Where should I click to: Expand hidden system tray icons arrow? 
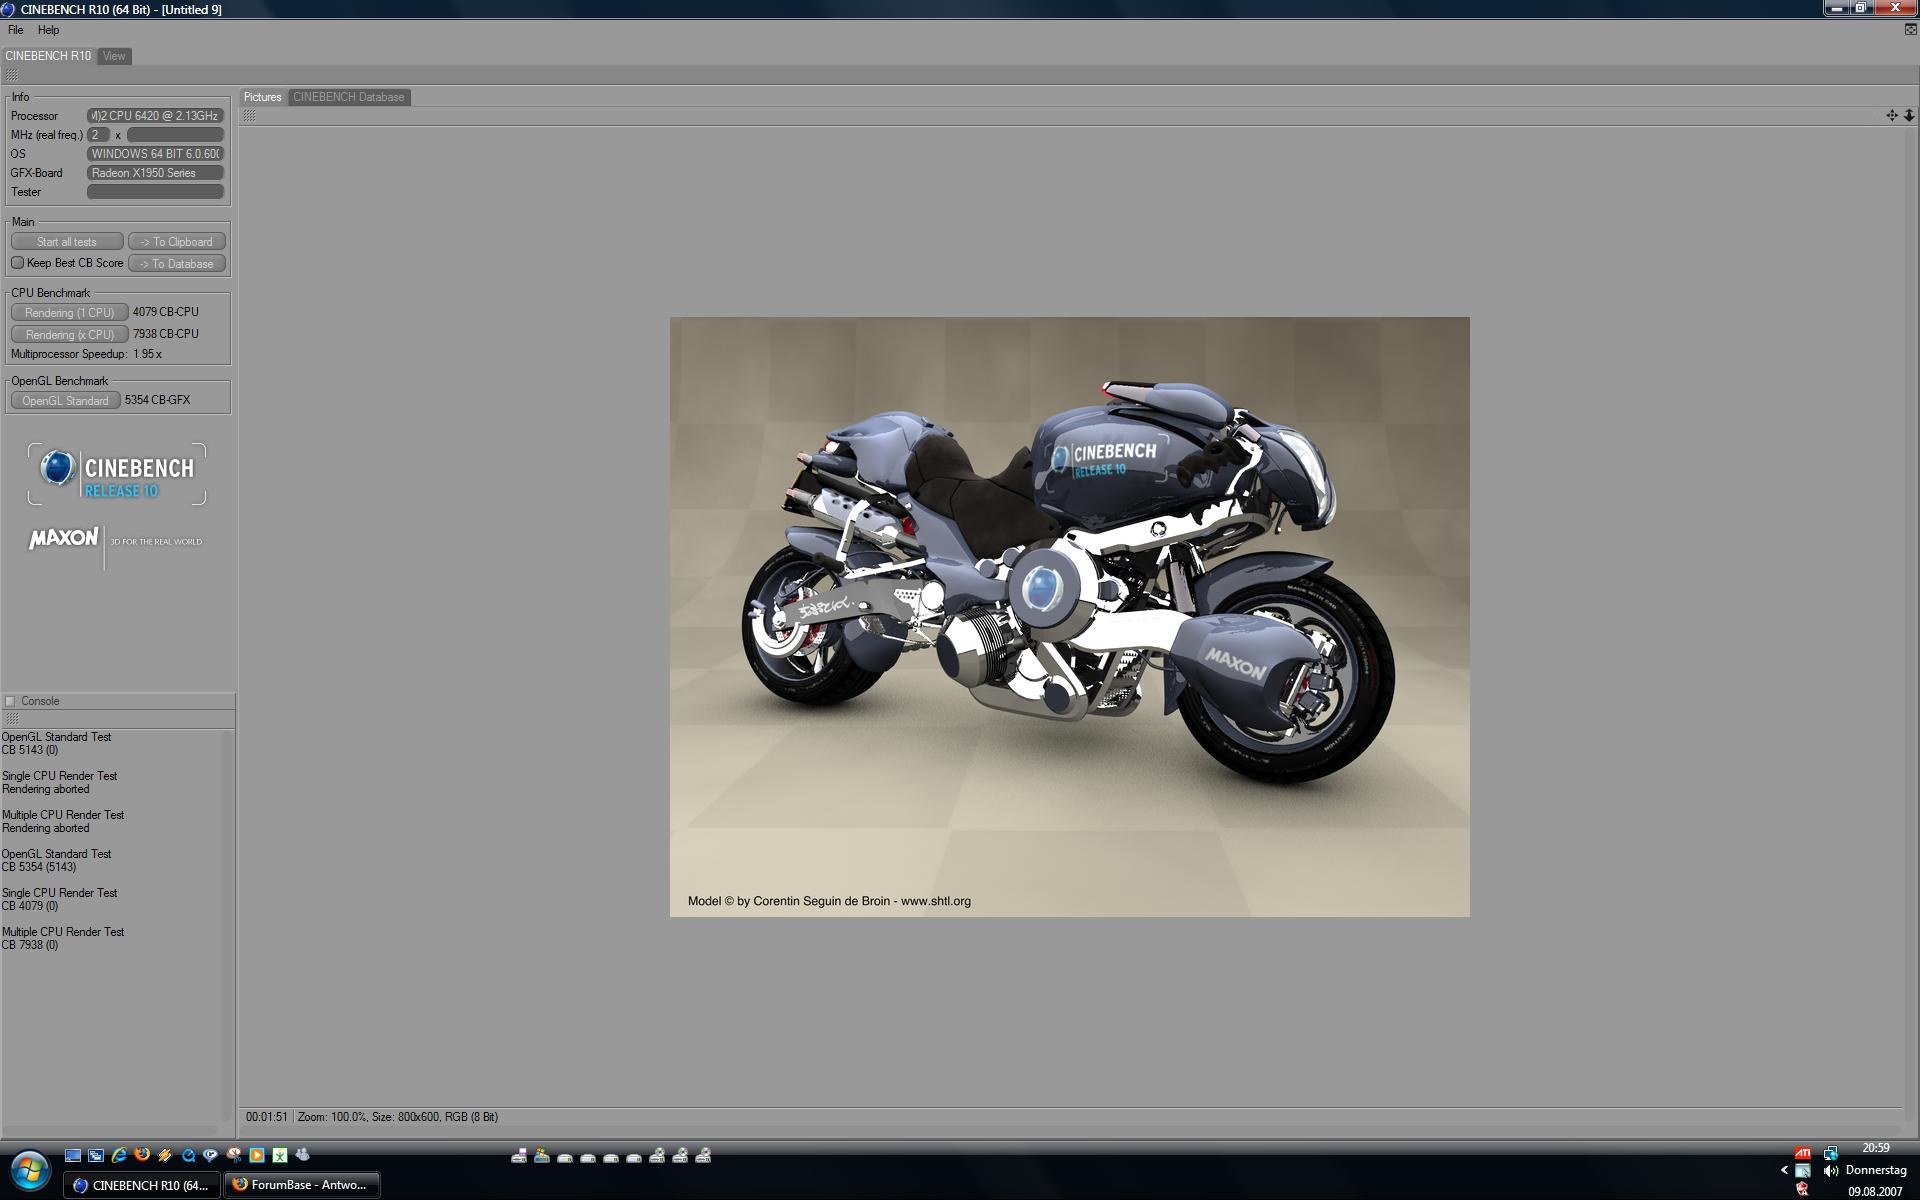click(x=1784, y=1170)
